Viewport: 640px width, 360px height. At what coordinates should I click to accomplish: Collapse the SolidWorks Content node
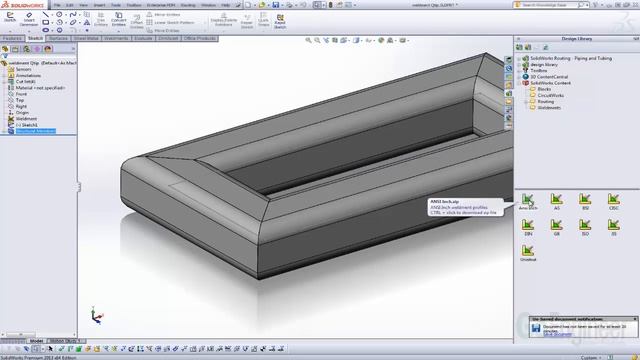(519, 83)
